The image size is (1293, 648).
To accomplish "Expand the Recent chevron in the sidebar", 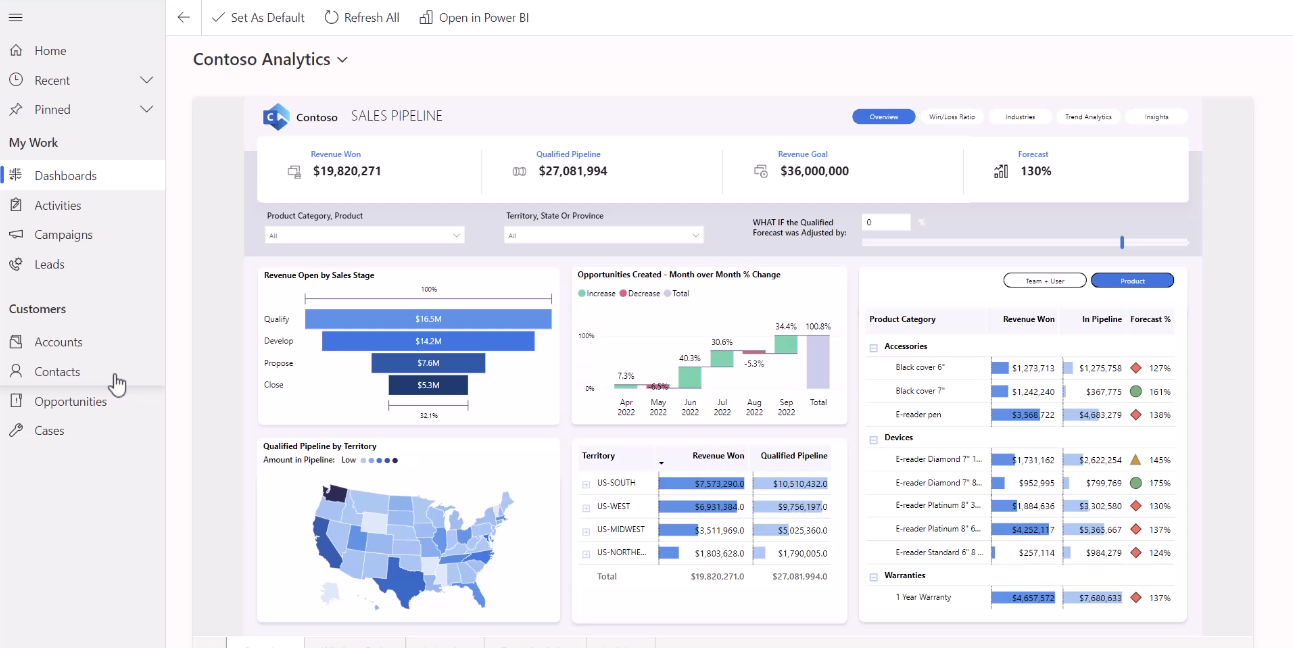I will tap(146, 80).
